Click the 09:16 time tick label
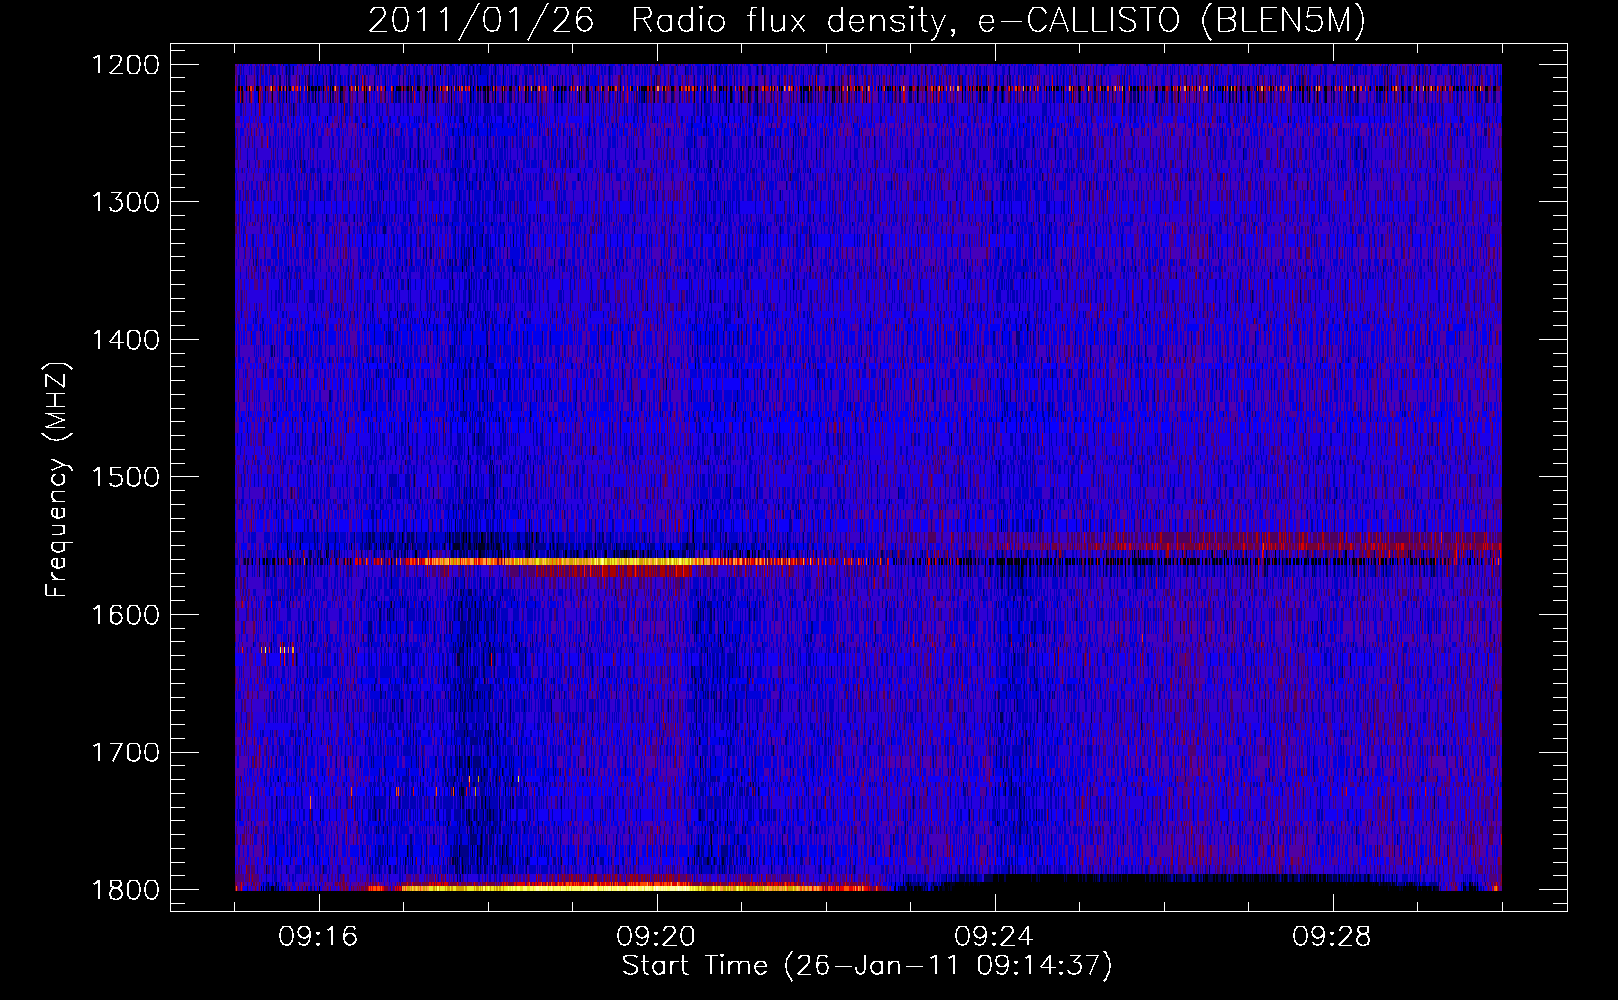1618x1000 pixels. [319, 937]
